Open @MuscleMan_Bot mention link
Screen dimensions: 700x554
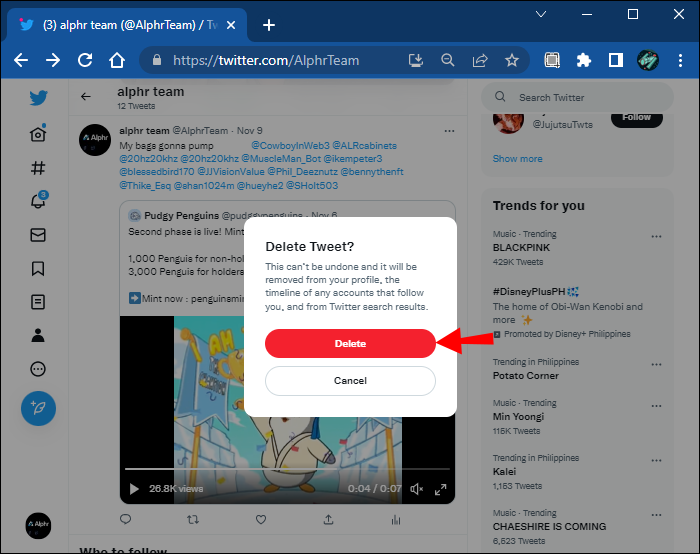pos(281,159)
